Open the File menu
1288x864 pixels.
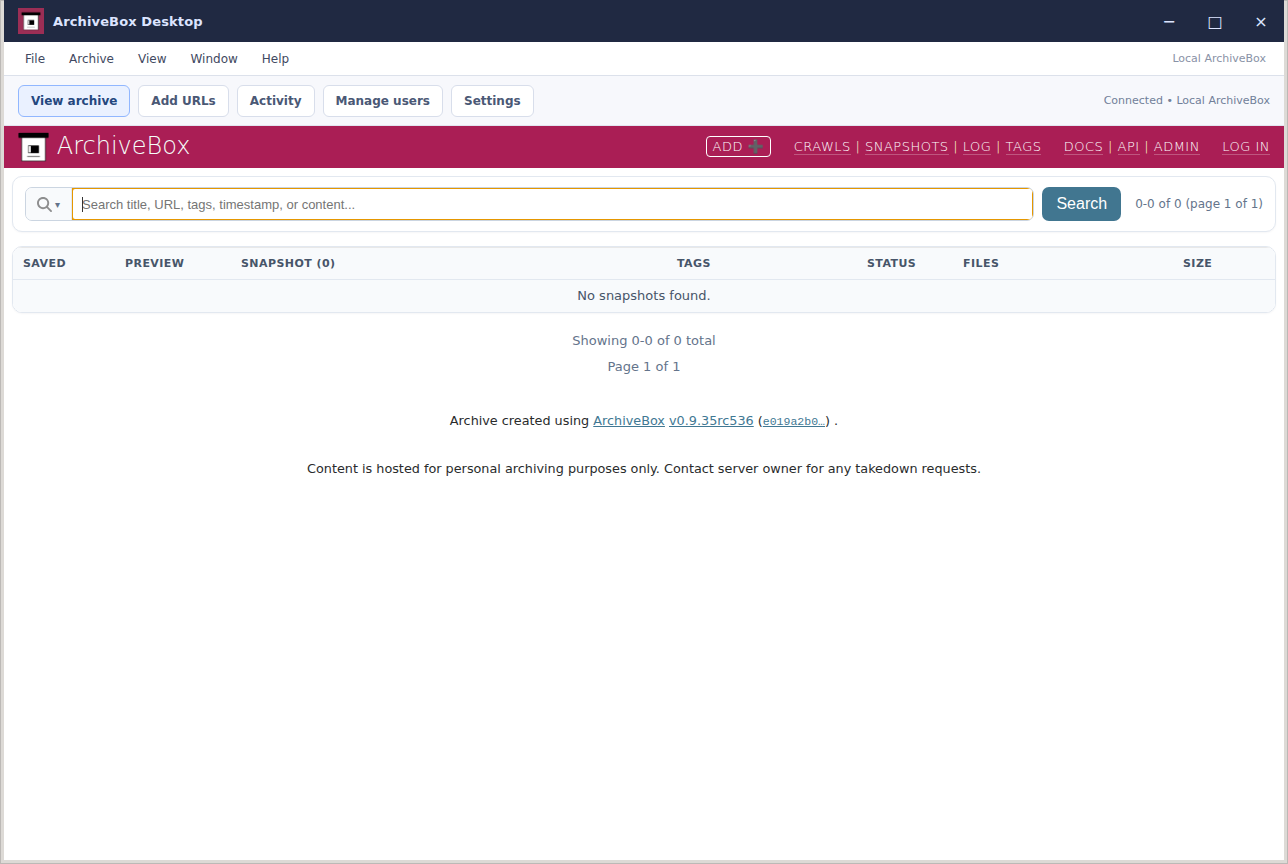35,59
